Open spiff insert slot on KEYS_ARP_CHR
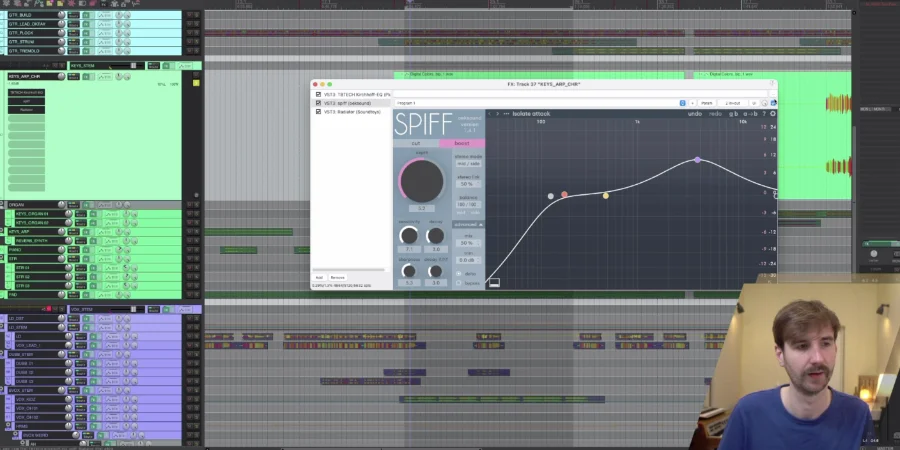This screenshot has height=450, width=900. (26, 101)
